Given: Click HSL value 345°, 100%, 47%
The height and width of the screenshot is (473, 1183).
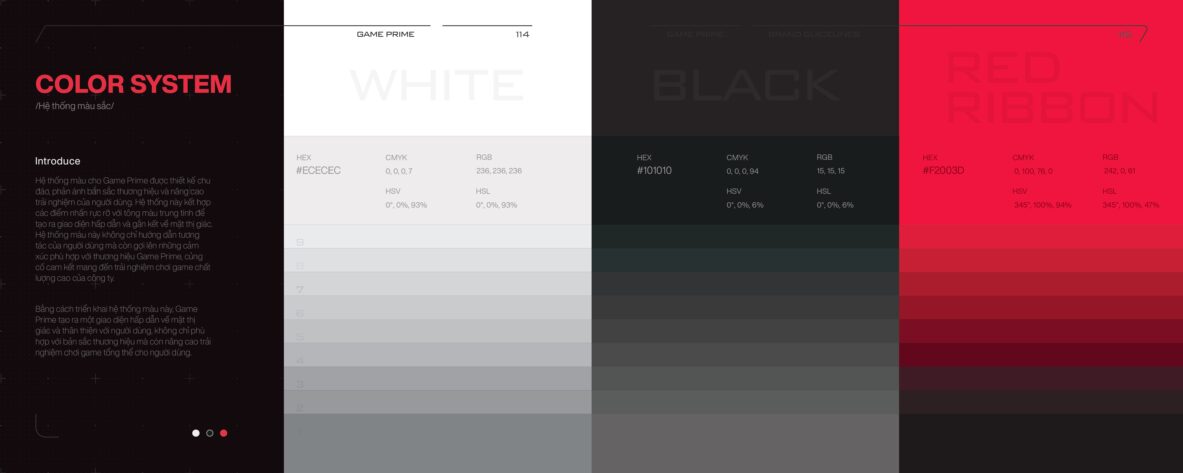Looking at the screenshot, I should coord(1131,205).
